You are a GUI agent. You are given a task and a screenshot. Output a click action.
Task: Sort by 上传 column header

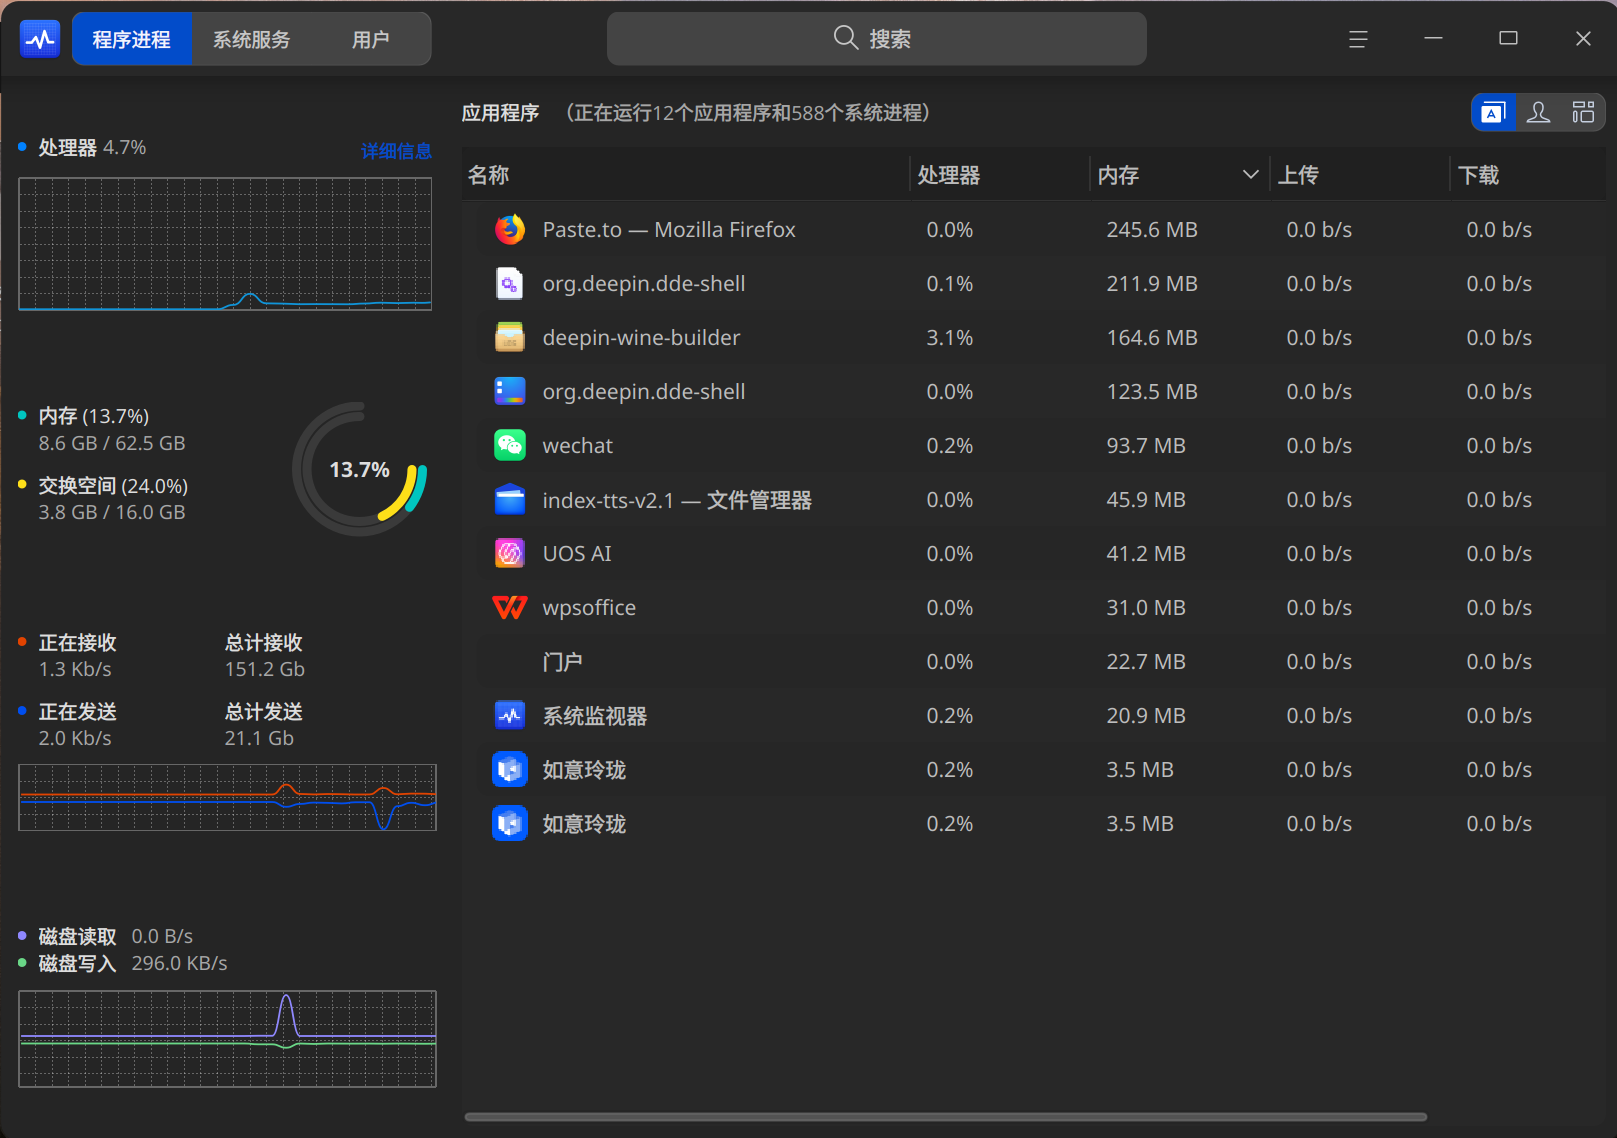click(1359, 175)
